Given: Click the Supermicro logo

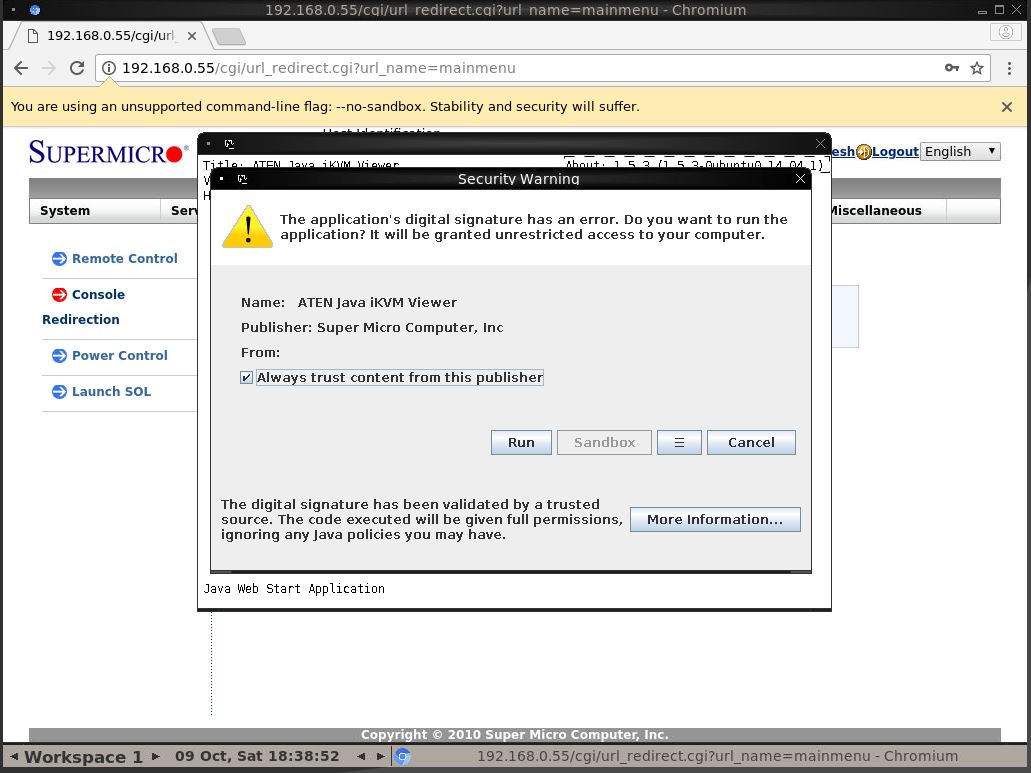Looking at the screenshot, I should [x=108, y=152].
